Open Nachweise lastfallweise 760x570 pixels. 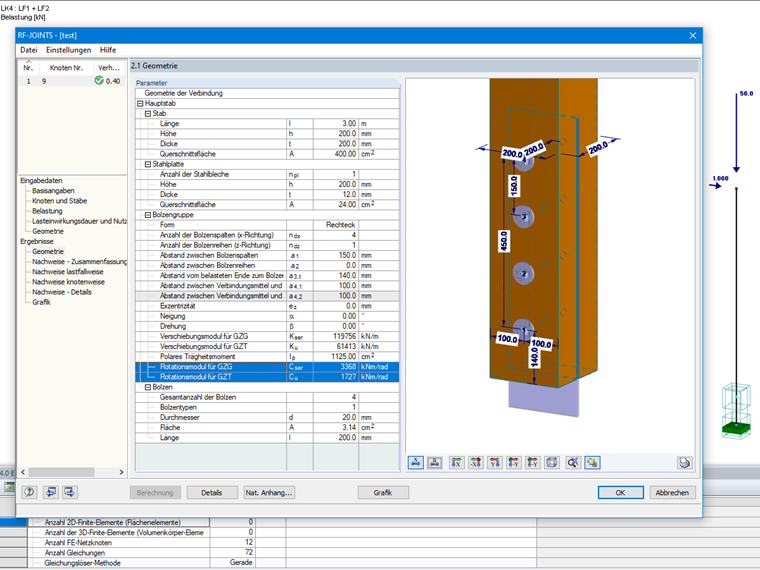tap(68, 271)
